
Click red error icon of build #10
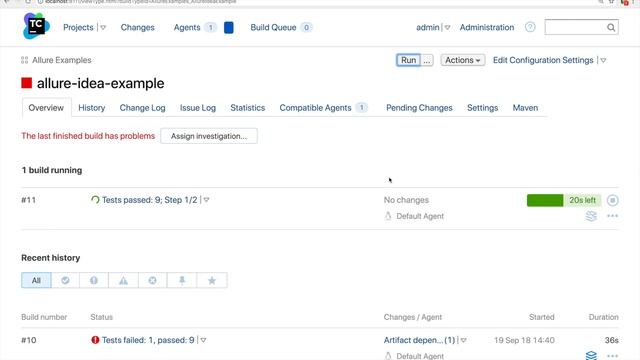point(95,340)
